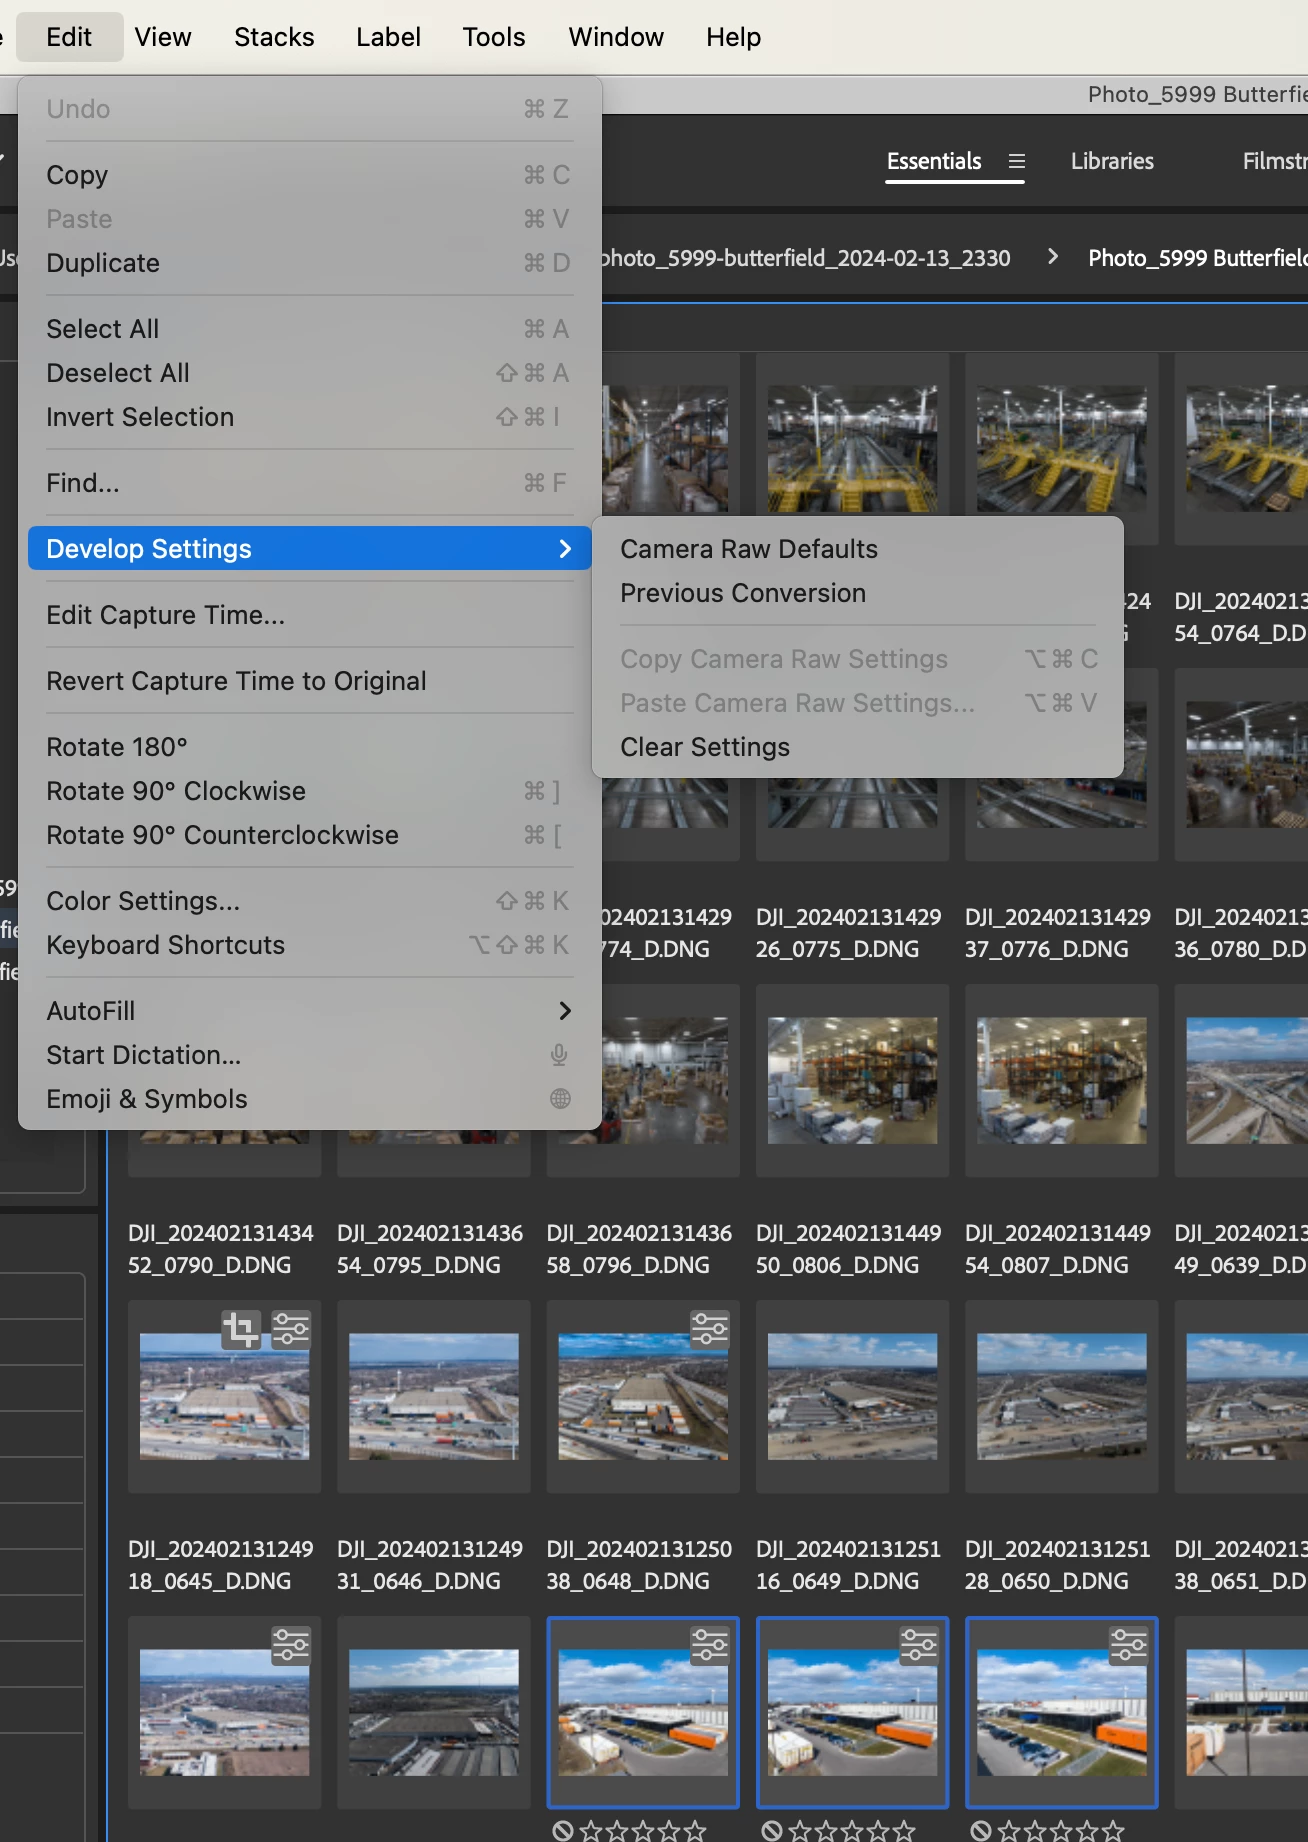This screenshot has height=1842, width=1308.
Task: Choose Rotate 90° Counterclockwise
Action: 309,835
